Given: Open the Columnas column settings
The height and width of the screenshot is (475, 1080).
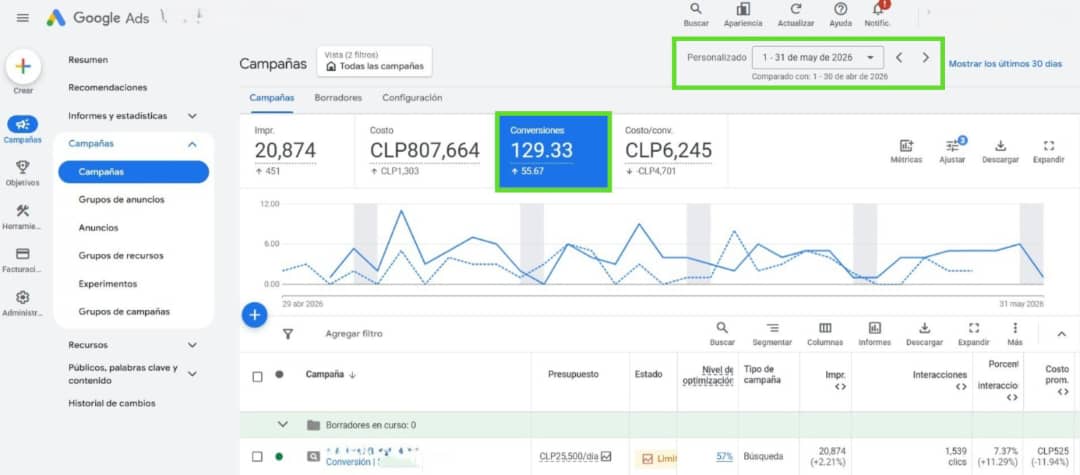Looking at the screenshot, I should (824, 334).
